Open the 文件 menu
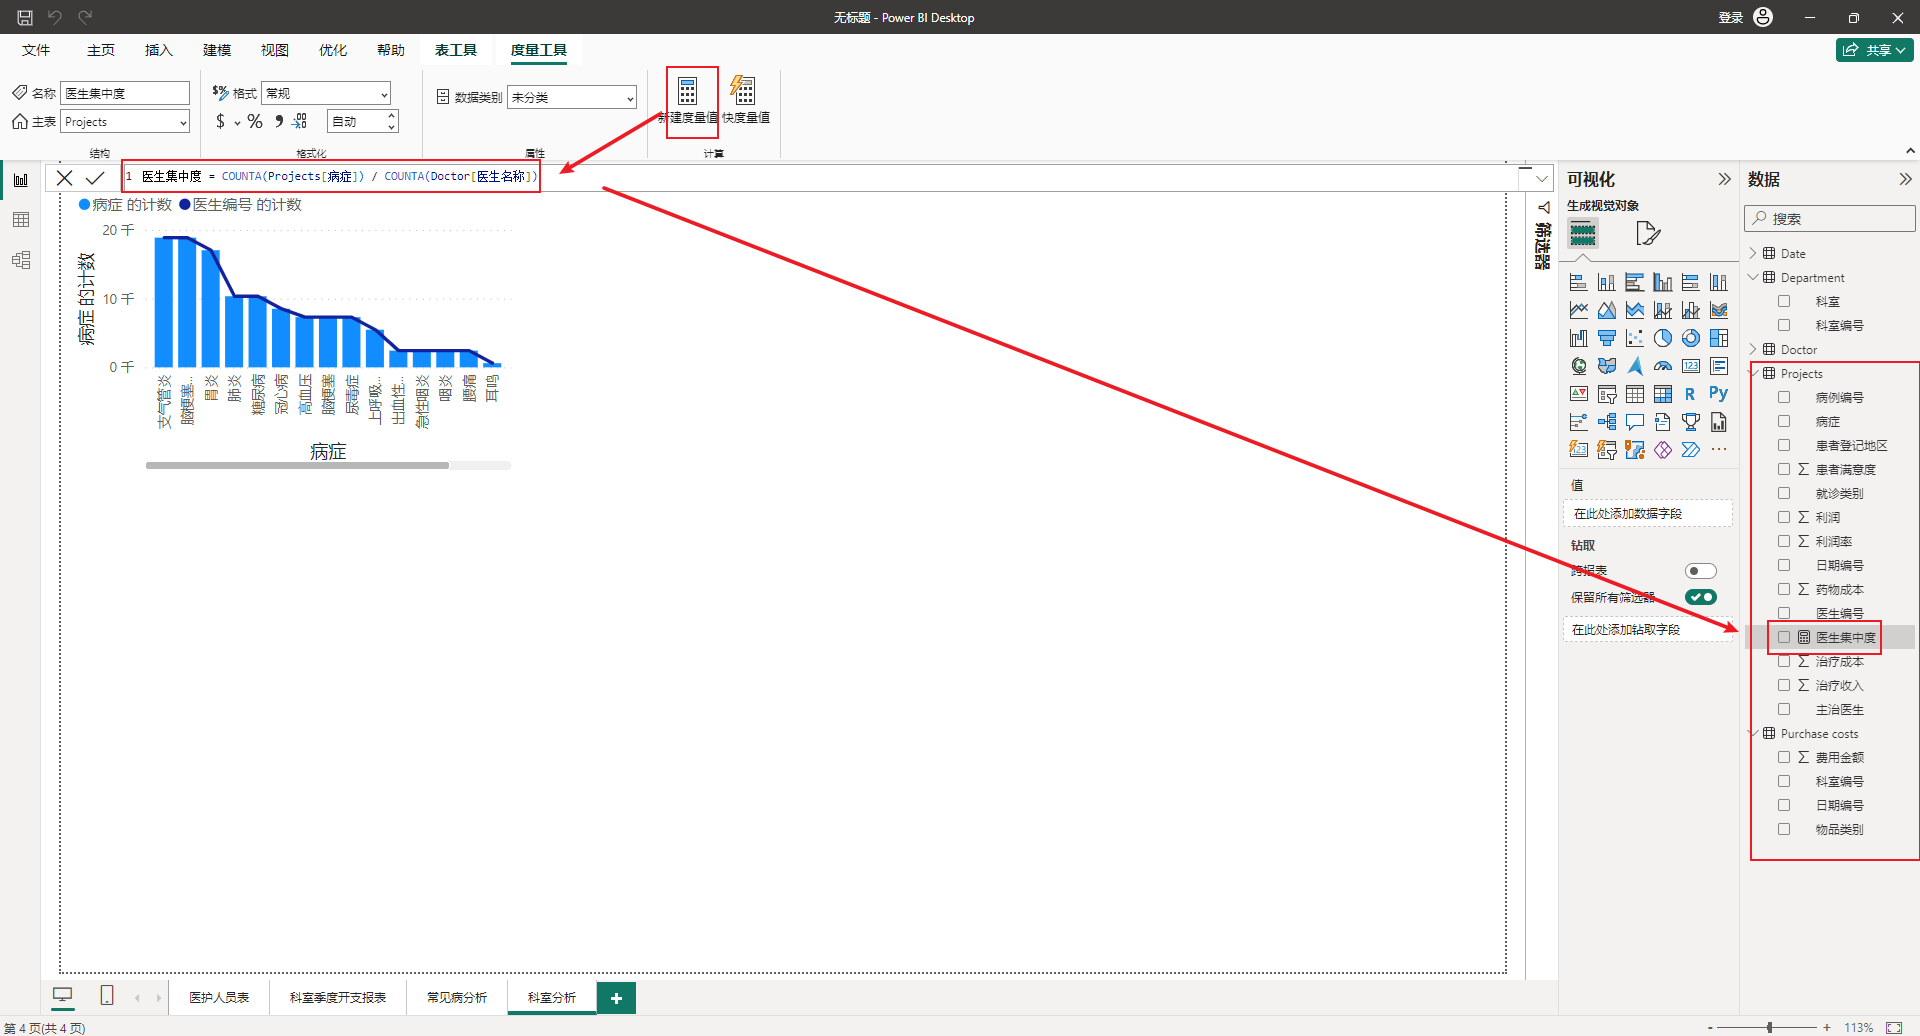1920x1036 pixels. point(36,50)
